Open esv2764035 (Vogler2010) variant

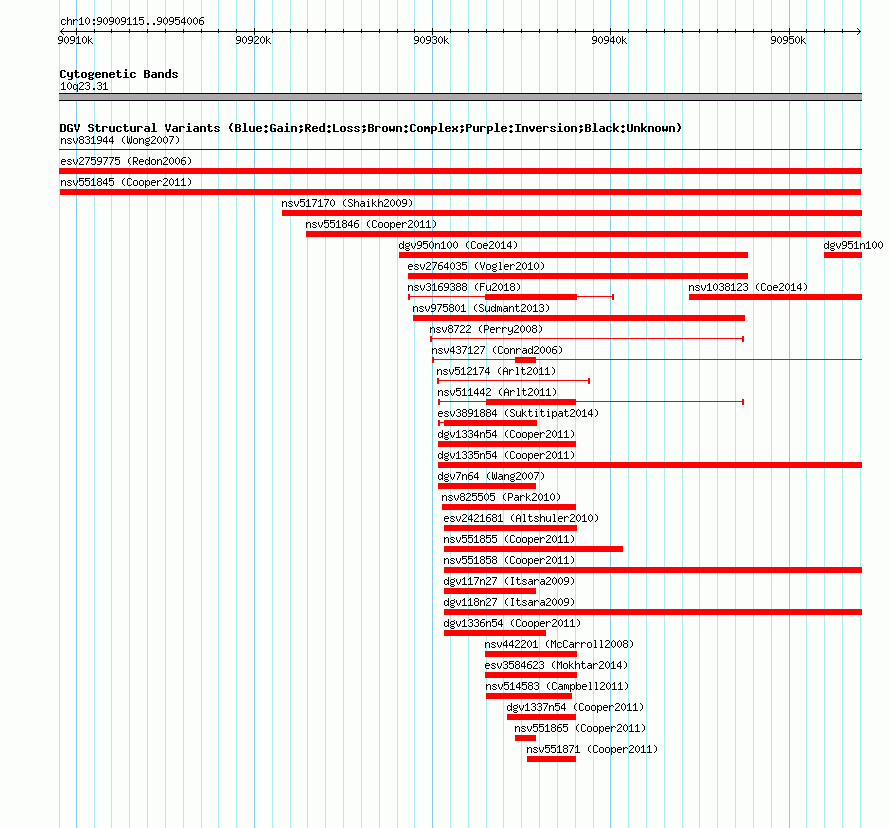[476, 266]
